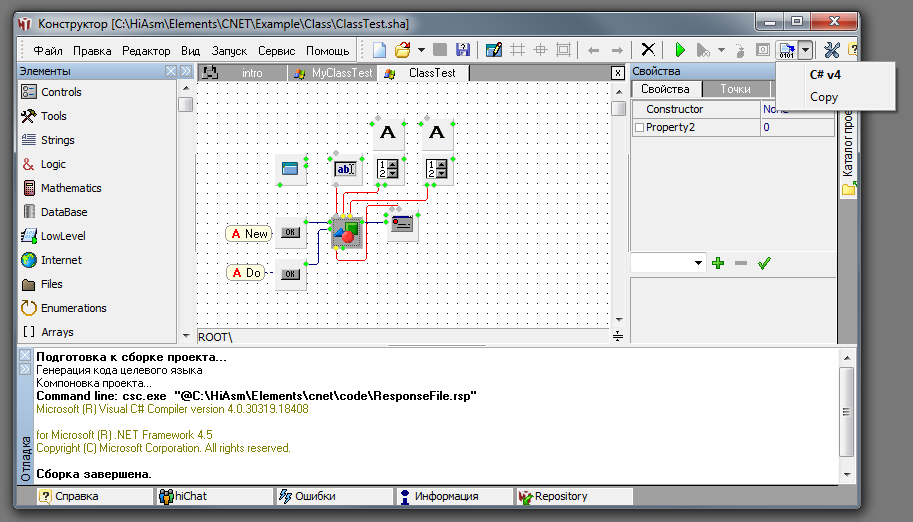The image size is (913, 522).
Task: Toggle the Property2 checkbox
Action: pos(639,127)
